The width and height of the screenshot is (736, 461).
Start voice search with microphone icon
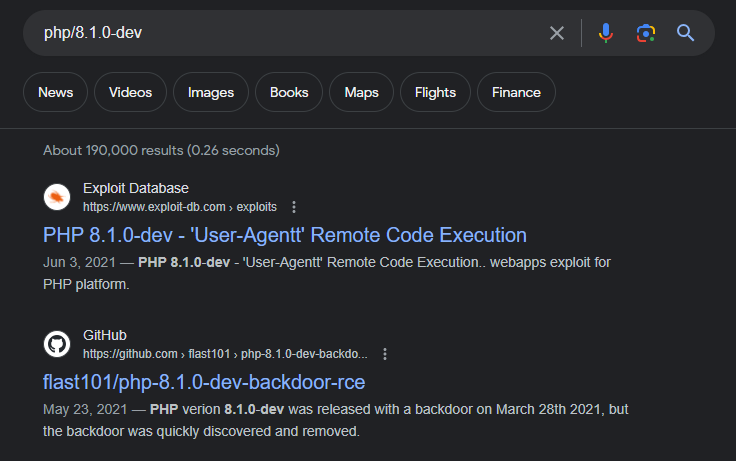click(x=605, y=33)
